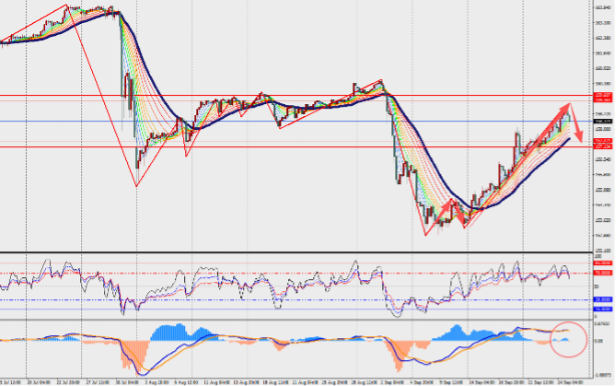The height and width of the screenshot is (386, 616).
Task: Click the -1.68073 MACD scale minimum label
Action: [x=603, y=375]
